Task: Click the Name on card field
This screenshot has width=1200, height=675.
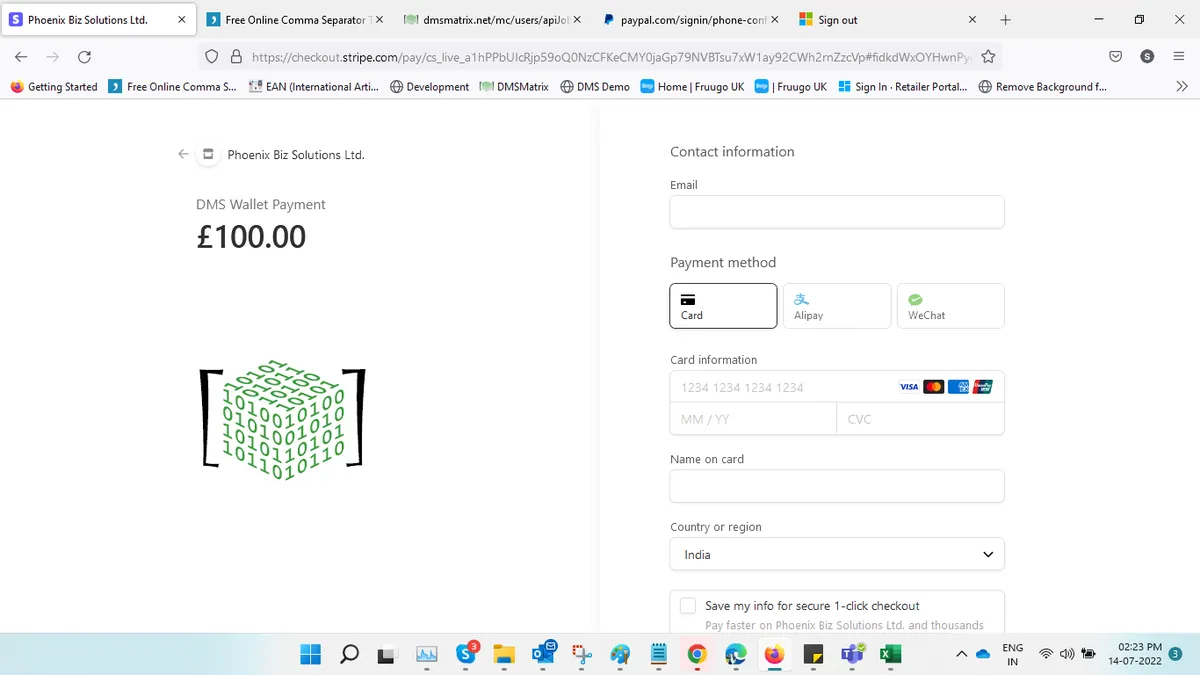Action: pos(837,486)
